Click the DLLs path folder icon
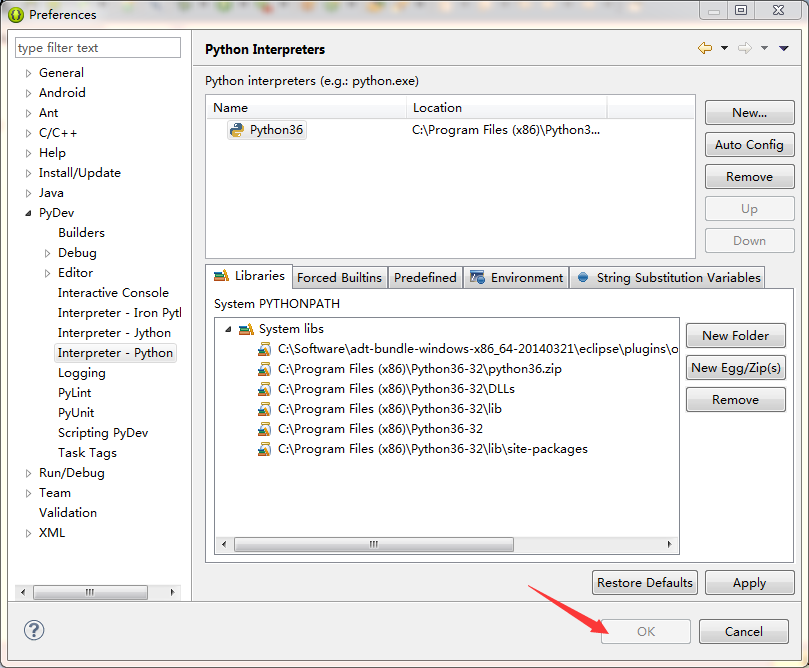Viewport: 809px width, 668px height. (x=264, y=389)
